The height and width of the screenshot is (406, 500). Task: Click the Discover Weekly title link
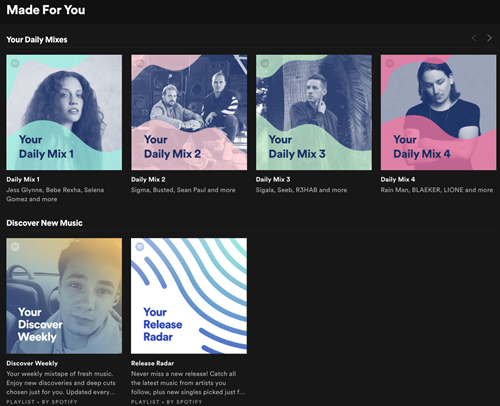tap(32, 363)
